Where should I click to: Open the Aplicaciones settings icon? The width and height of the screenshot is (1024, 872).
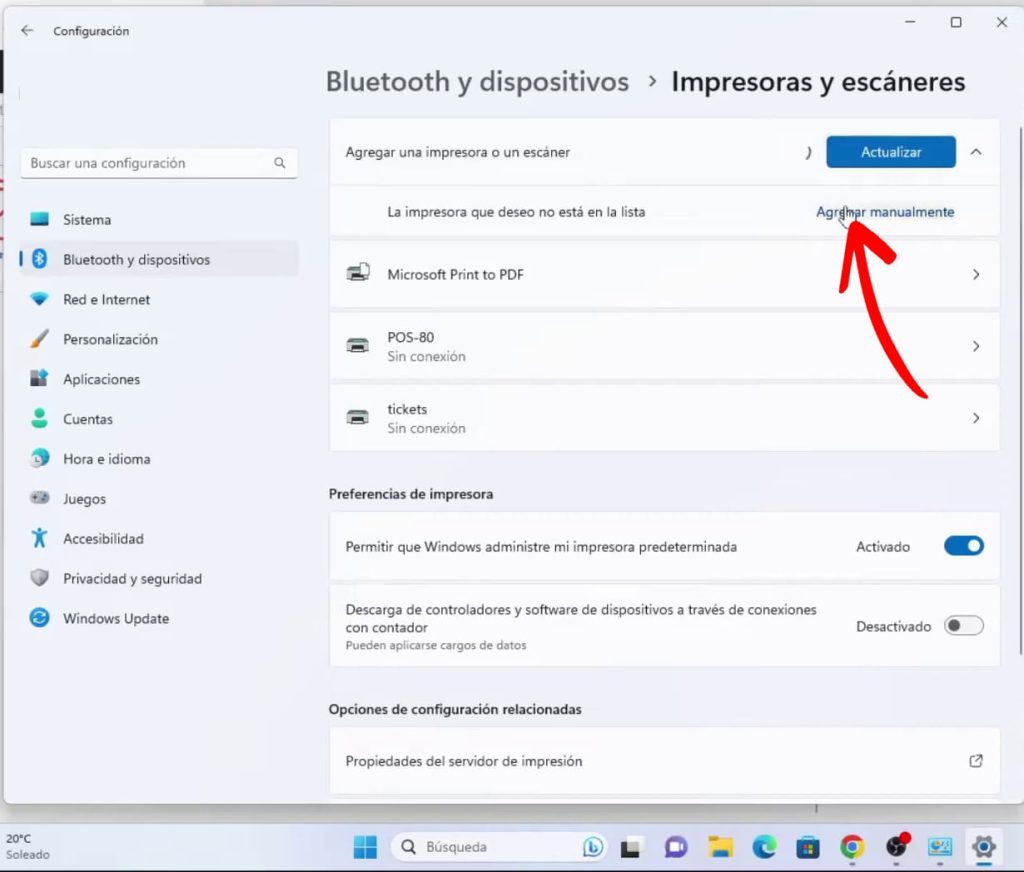[40, 378]
